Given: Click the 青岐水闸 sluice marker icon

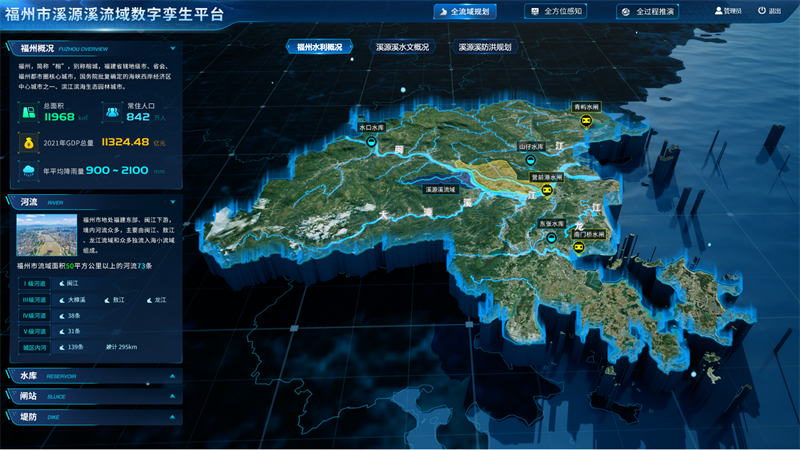Looking at the screenshot, I should pyautogui.click(x=587, y=121).
